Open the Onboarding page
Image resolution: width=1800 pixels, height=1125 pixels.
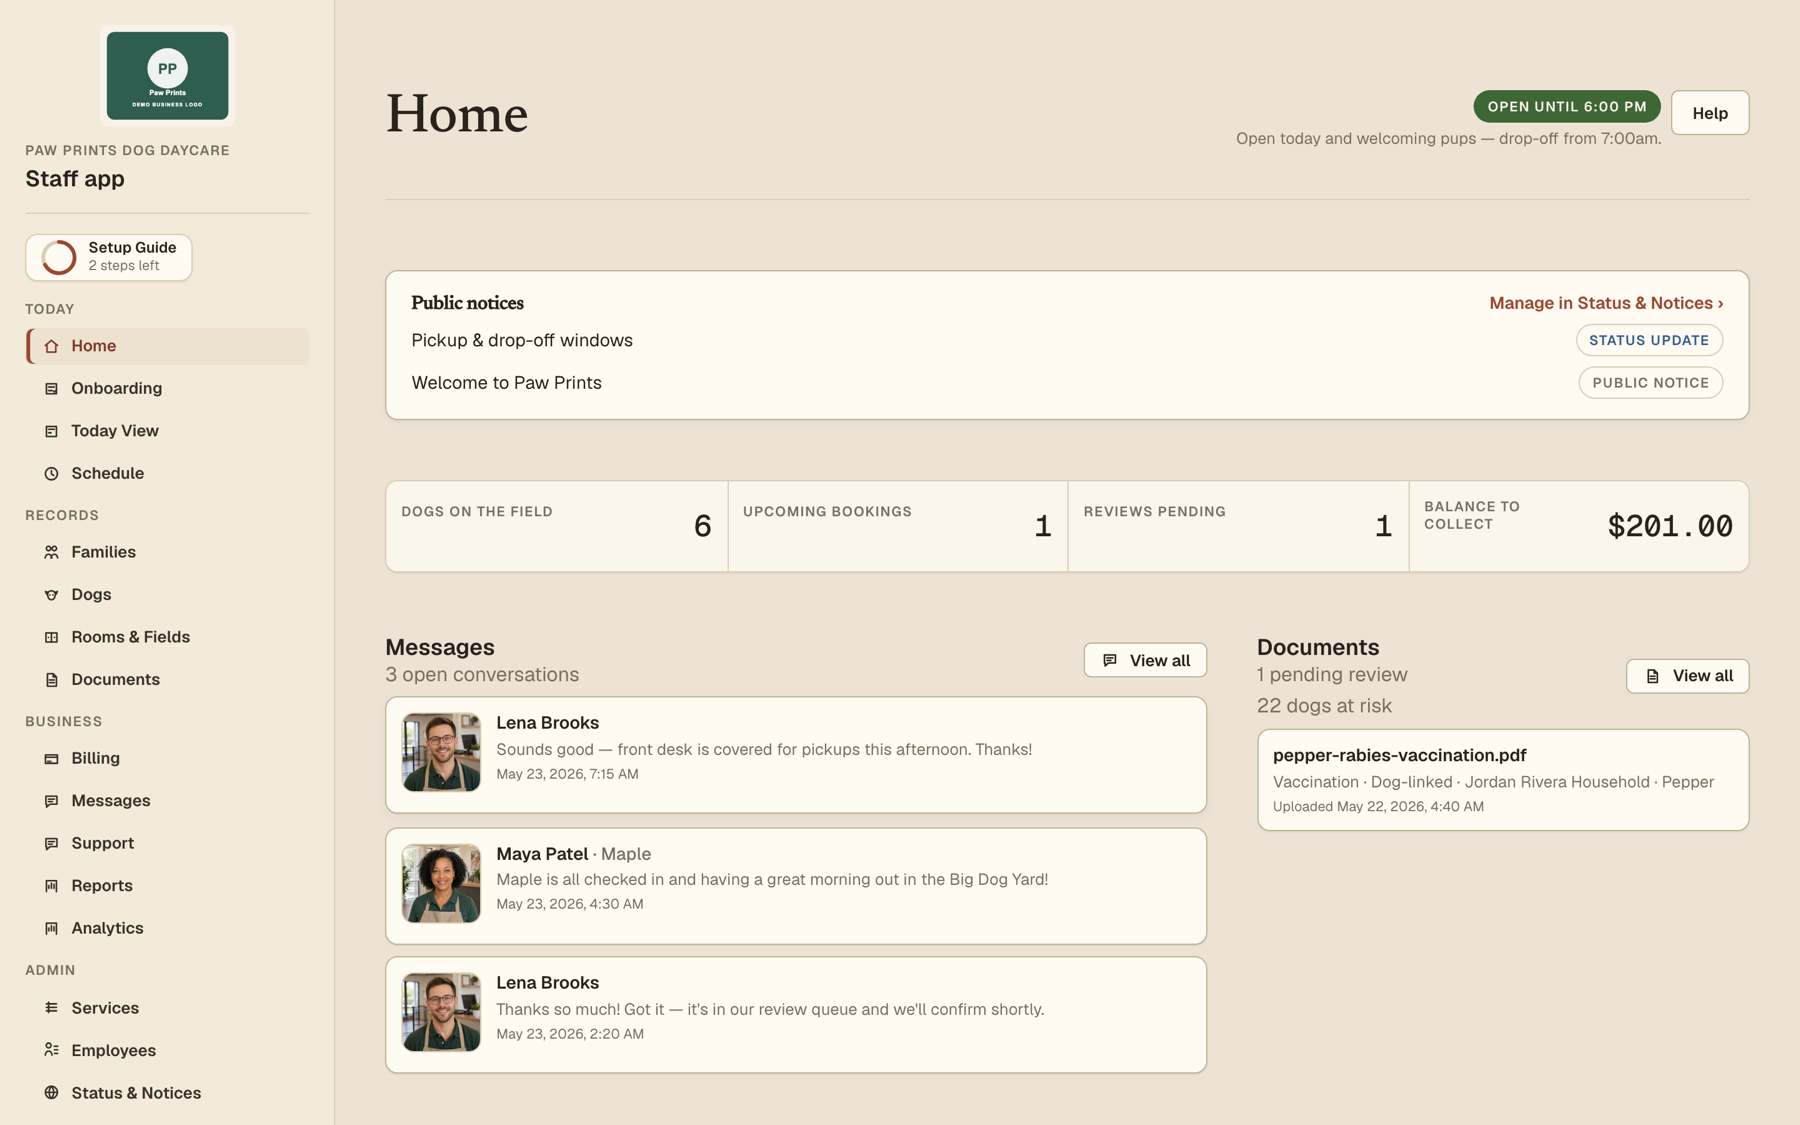click(167, 388)
